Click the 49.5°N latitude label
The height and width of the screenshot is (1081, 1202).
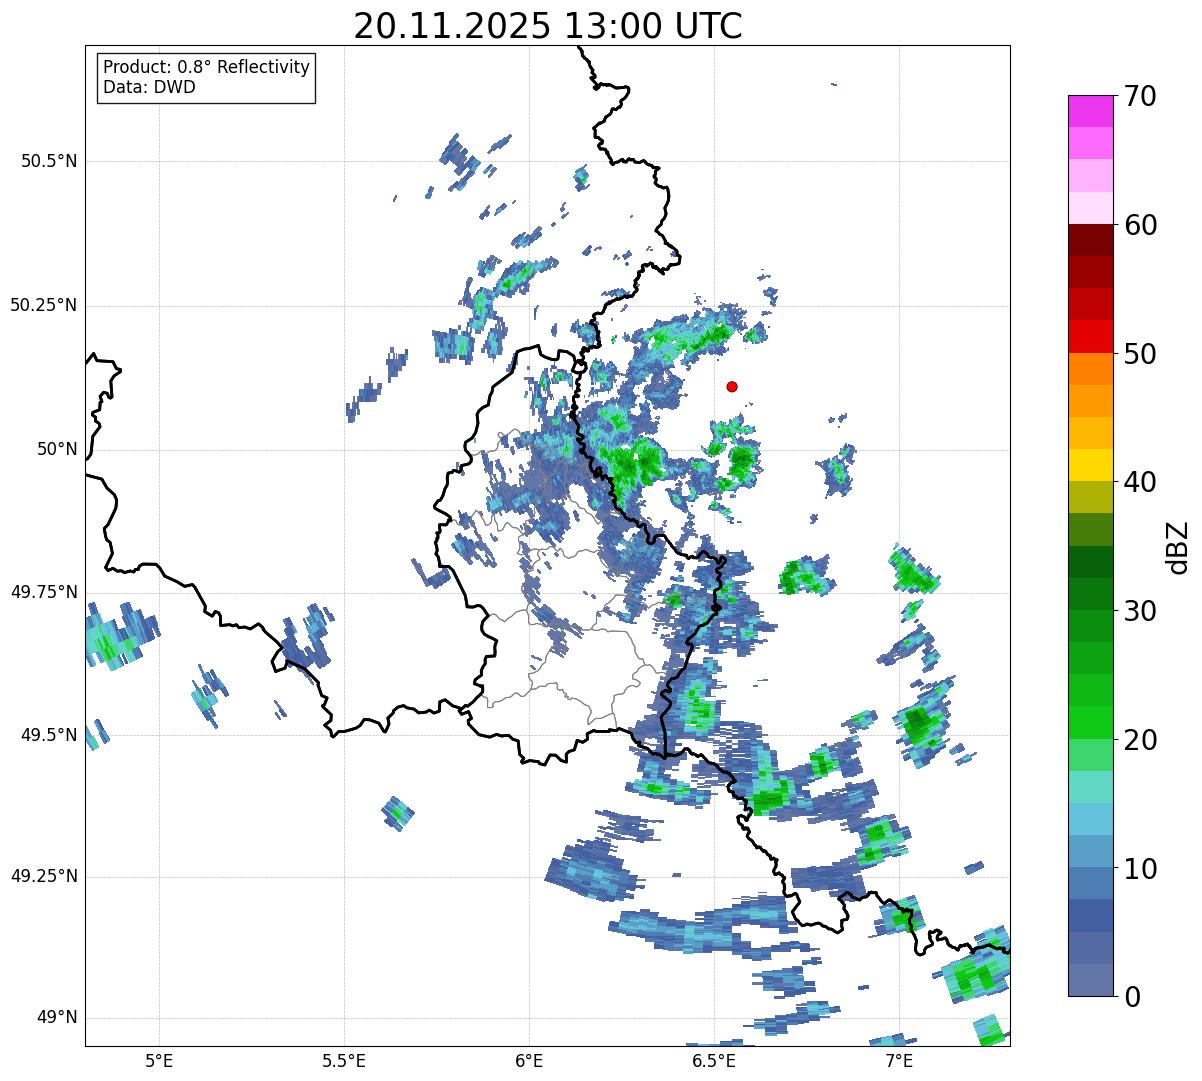click(x=49, y=735)
